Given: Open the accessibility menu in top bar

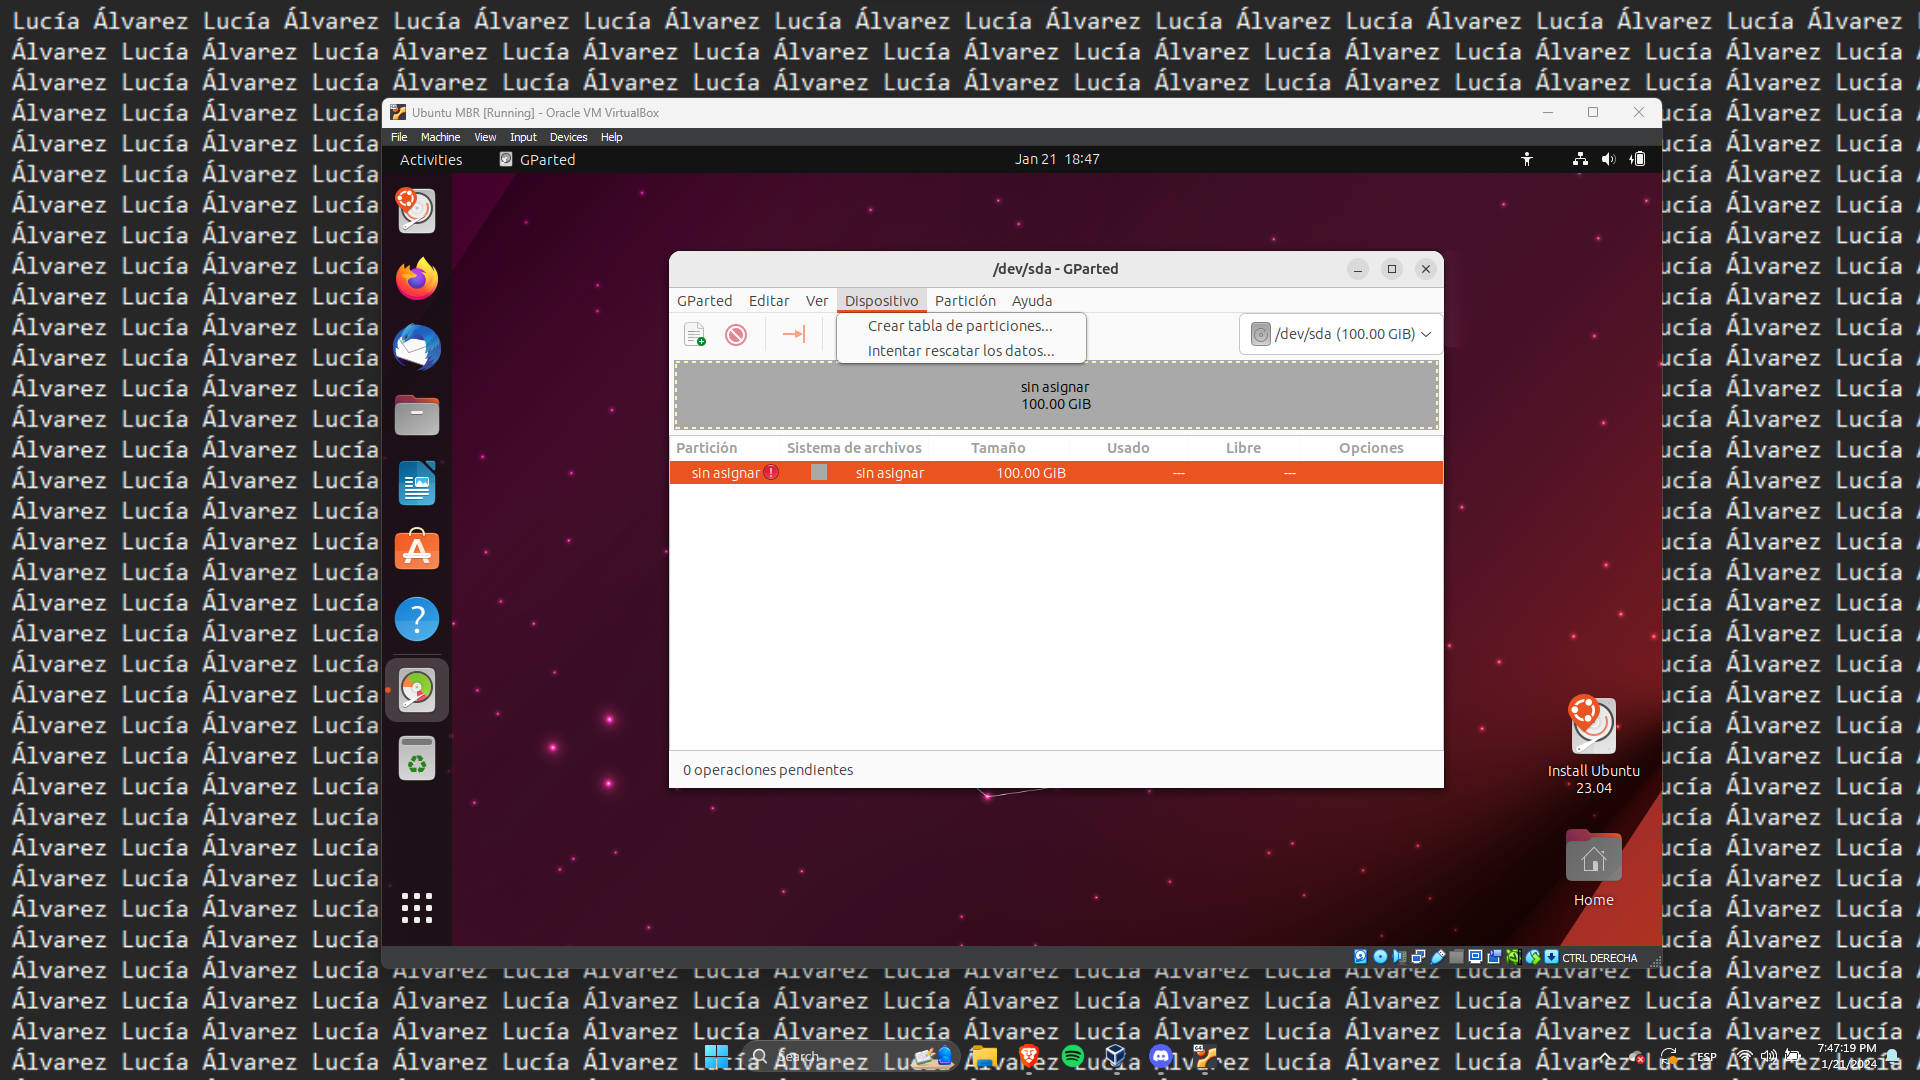Looking at the screenshot, I should pos(1527,159).
